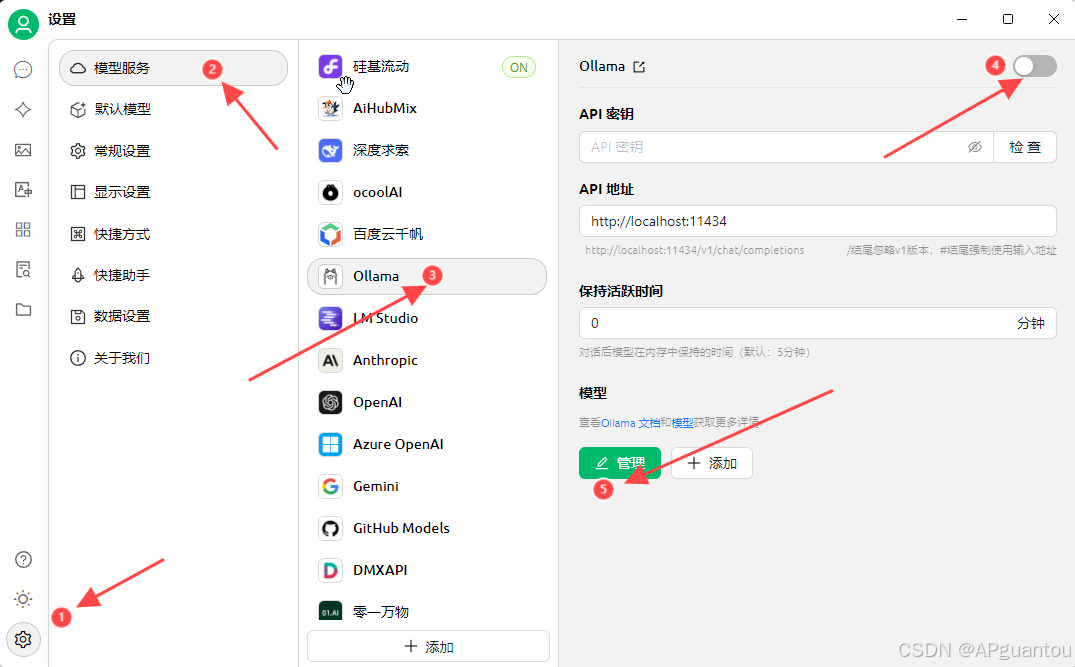The height and width of the screenshot is (667, 1075).
Task: Open the 默认模型 settings section
Action: pyautogui.click(x=173, y=109)
